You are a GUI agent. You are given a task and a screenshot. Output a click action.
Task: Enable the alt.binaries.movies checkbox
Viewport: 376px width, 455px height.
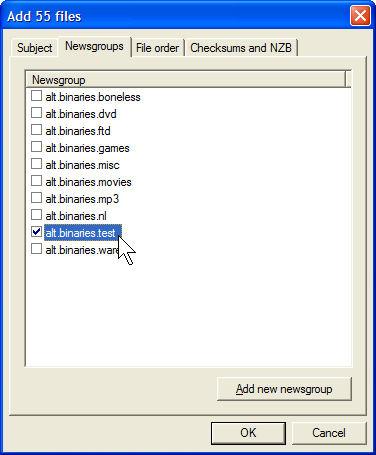click(x=36, y=181)
